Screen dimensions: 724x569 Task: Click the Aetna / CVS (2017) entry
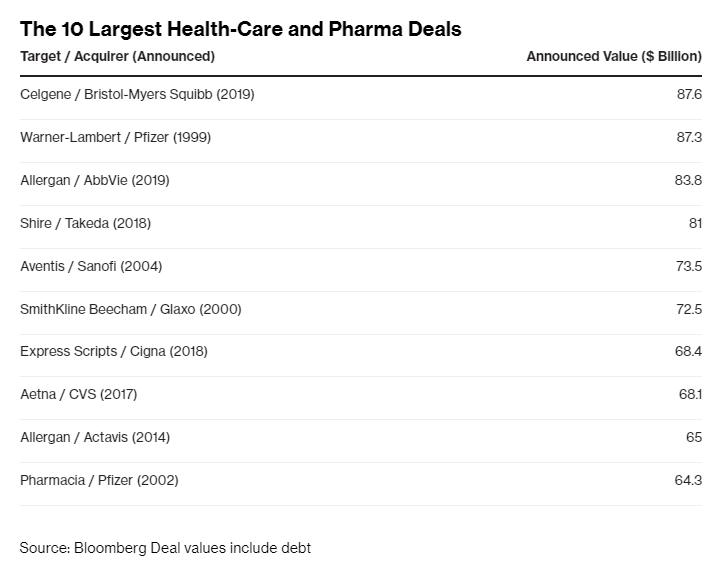coord(79,394)
